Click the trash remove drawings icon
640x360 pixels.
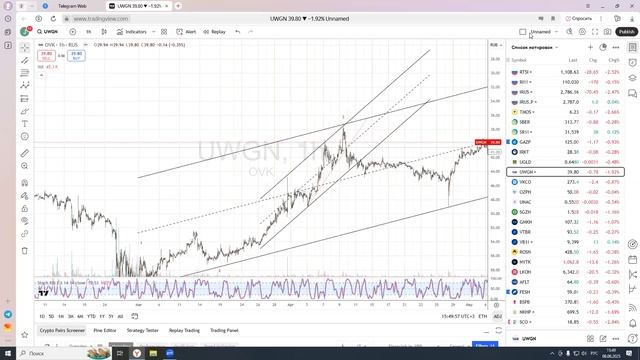click(25, 251)
